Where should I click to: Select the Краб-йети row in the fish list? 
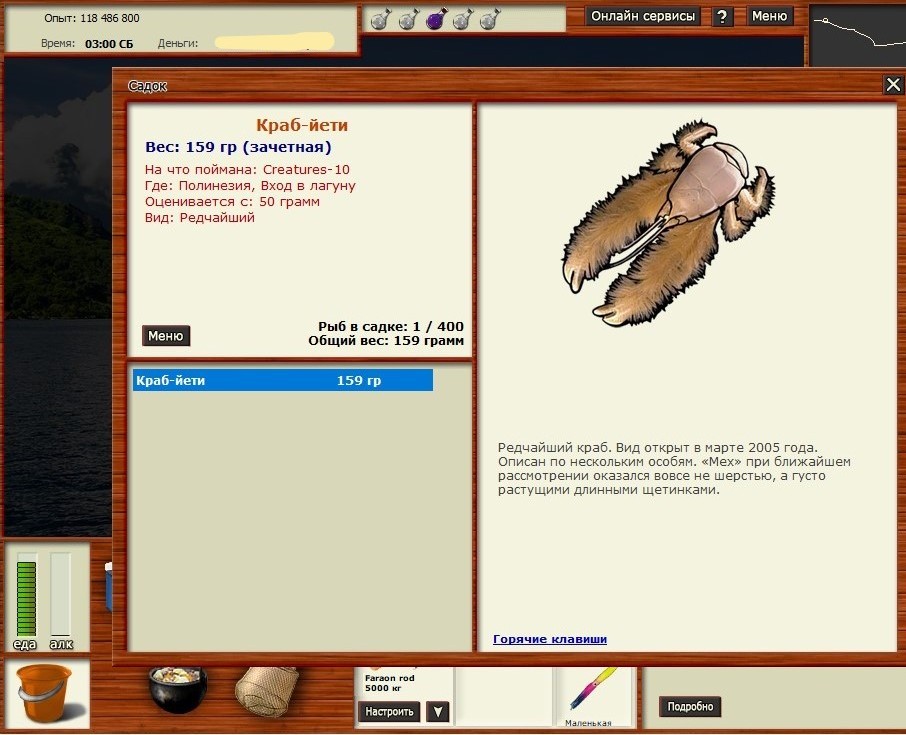pos(282,380)
